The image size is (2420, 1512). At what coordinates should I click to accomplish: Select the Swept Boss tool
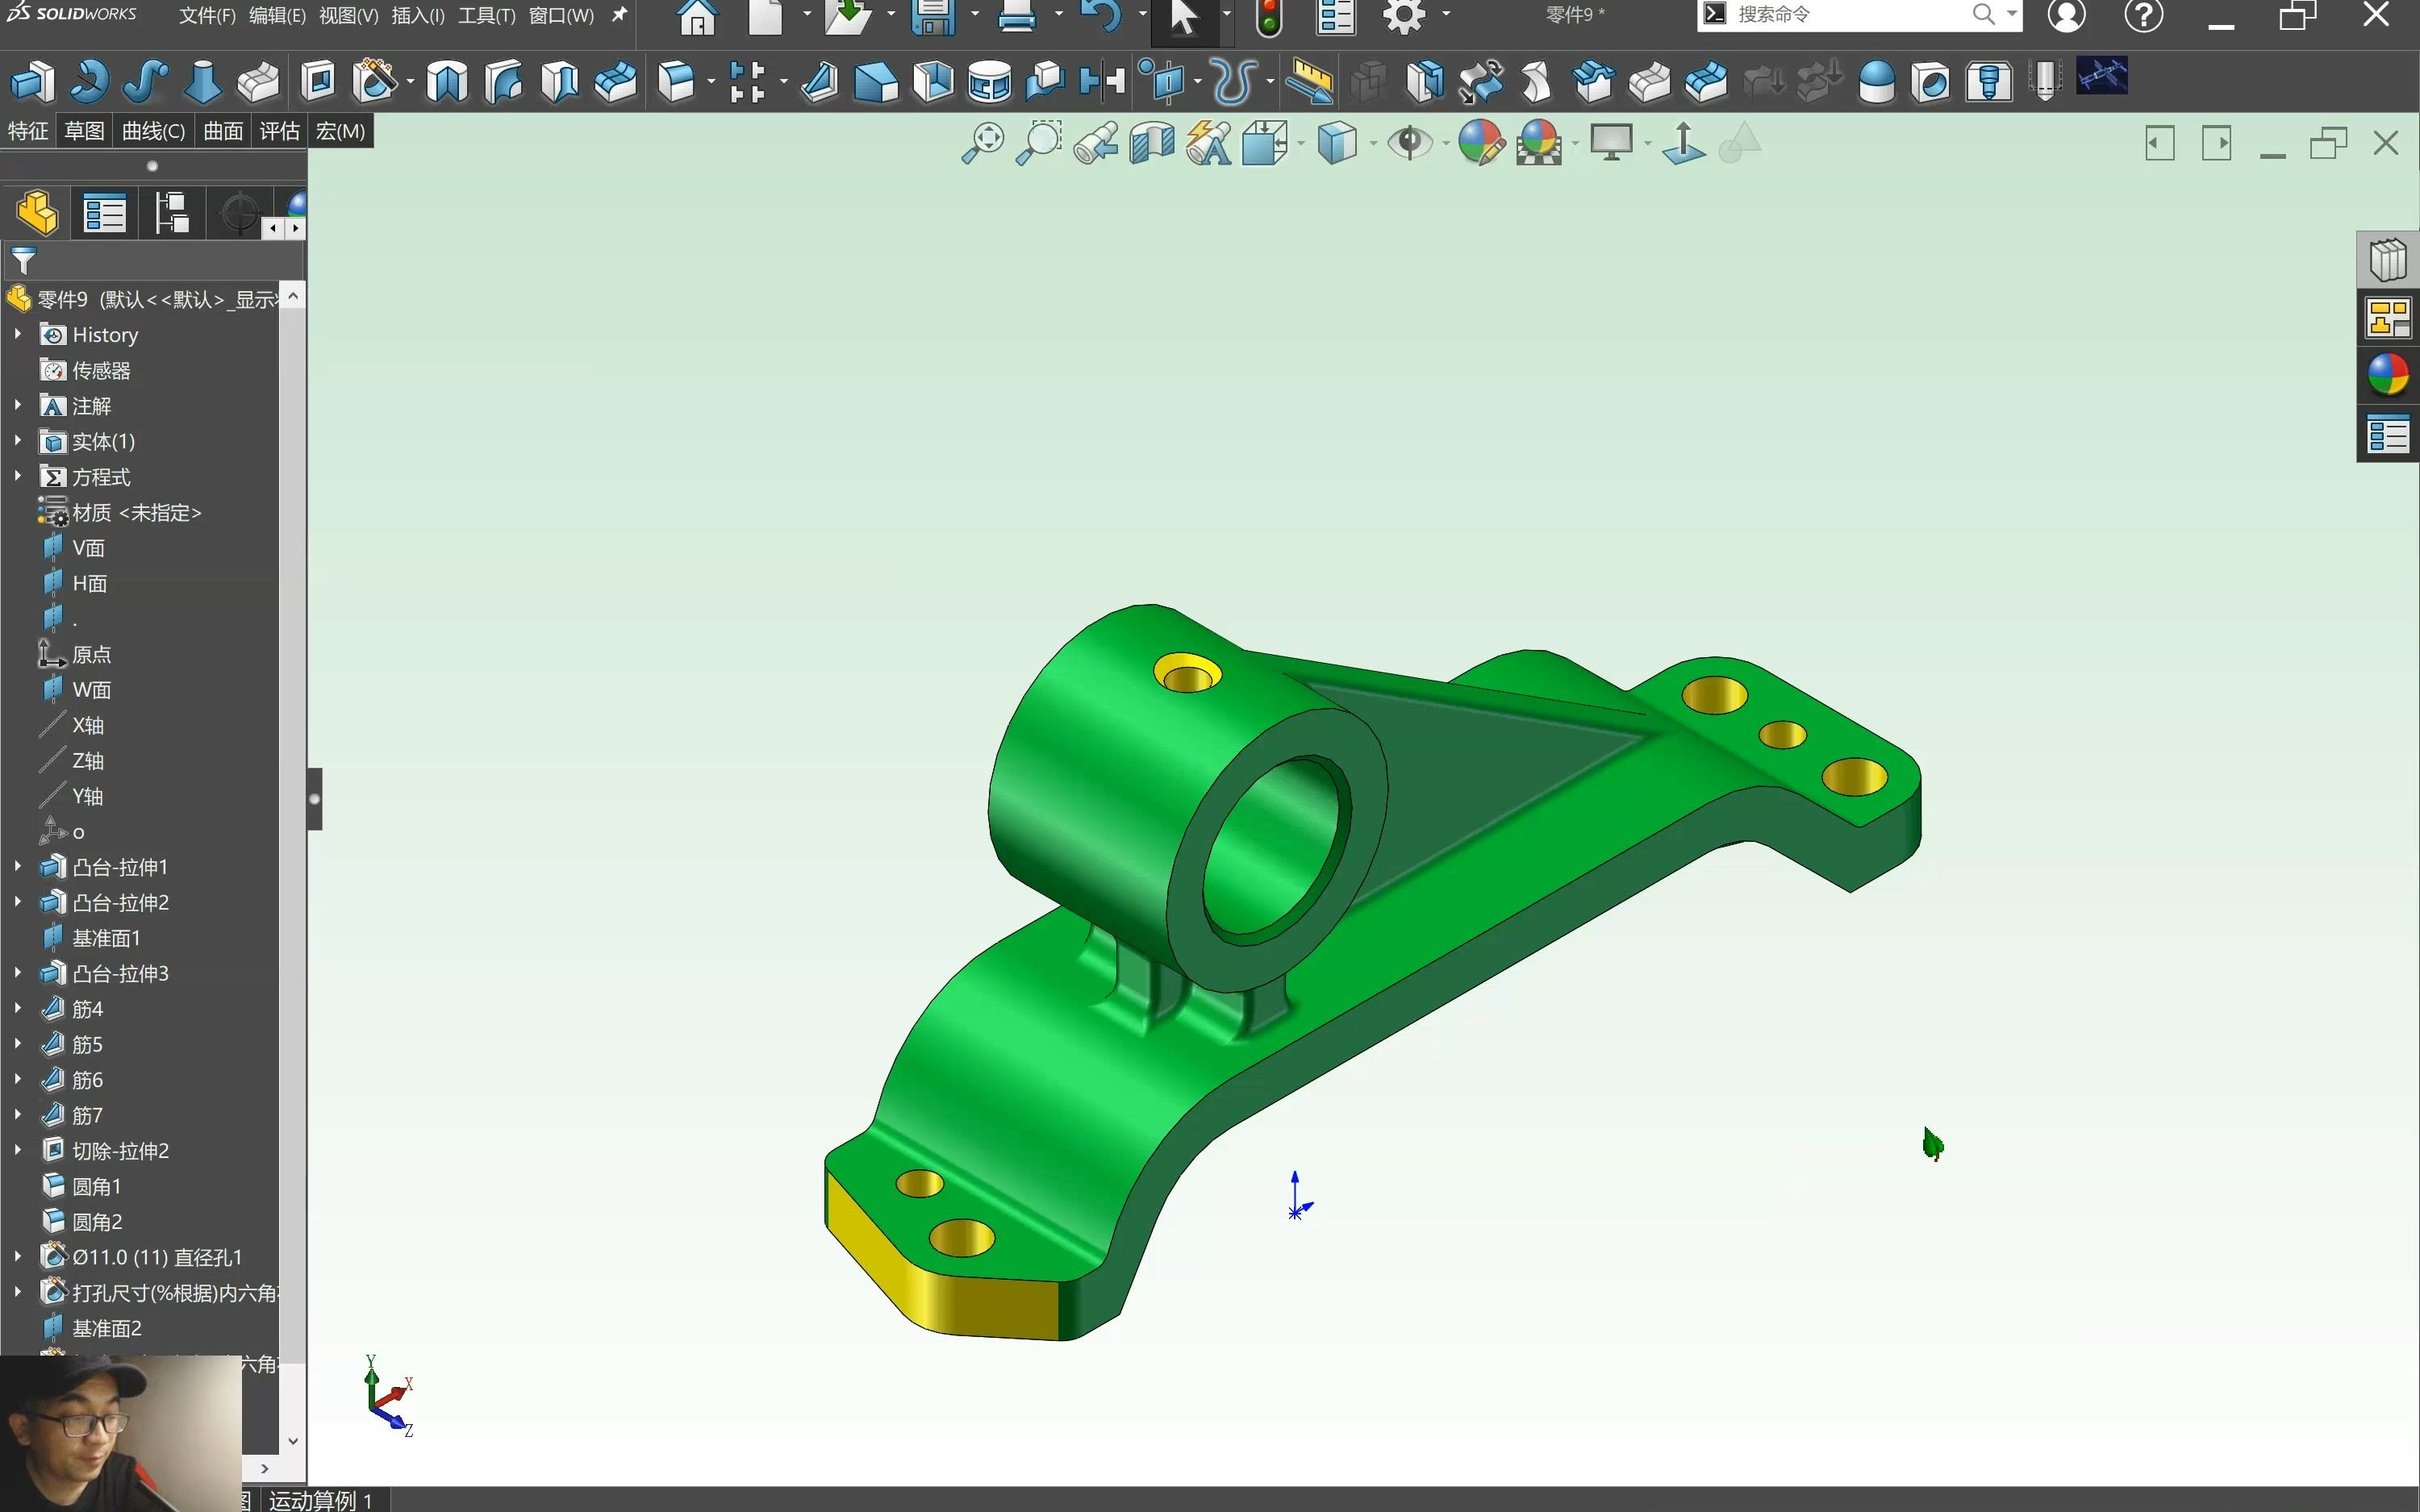pyautogui.click(x=145, y=82)
